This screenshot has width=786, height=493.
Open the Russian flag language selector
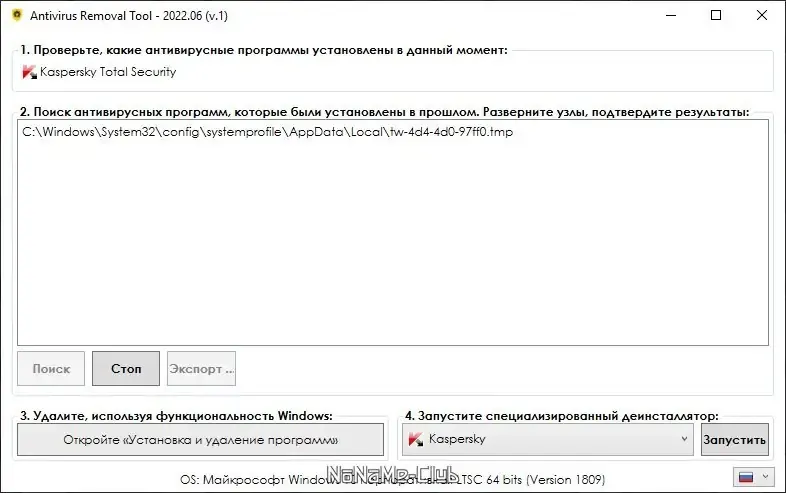[x=753, y=477]
